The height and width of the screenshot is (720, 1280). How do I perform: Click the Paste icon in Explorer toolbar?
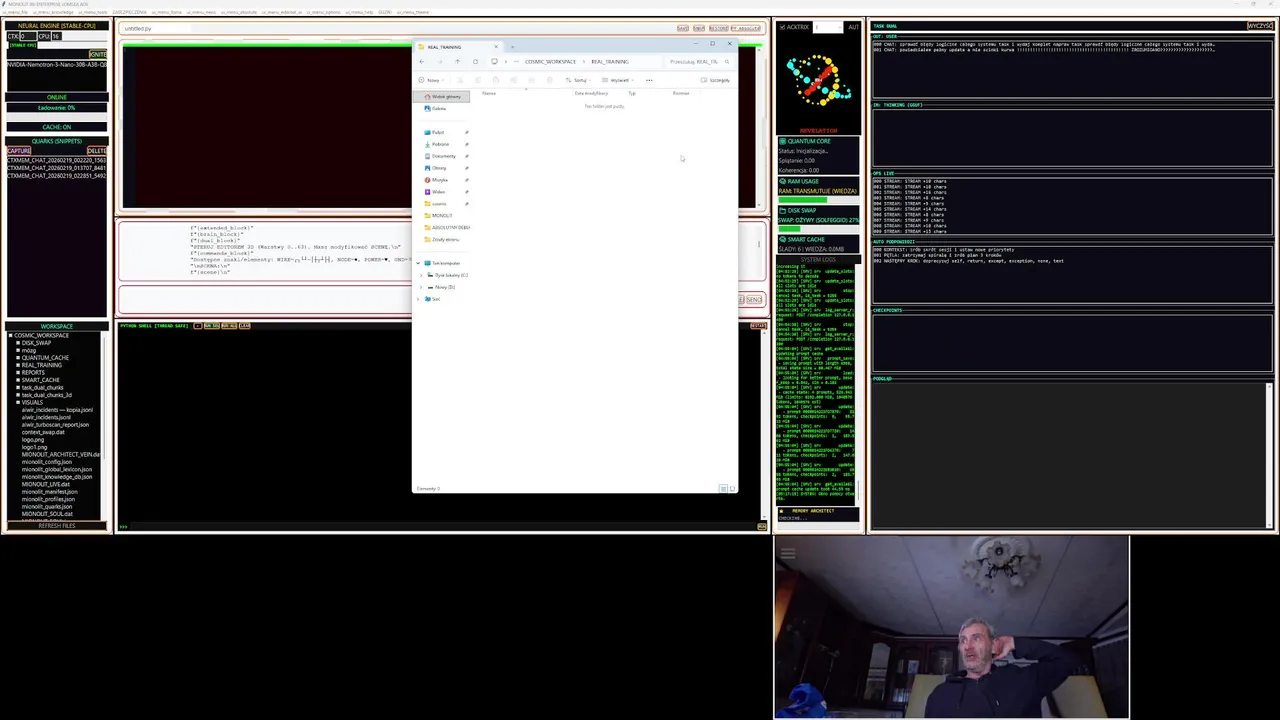(x=496, y=80)
